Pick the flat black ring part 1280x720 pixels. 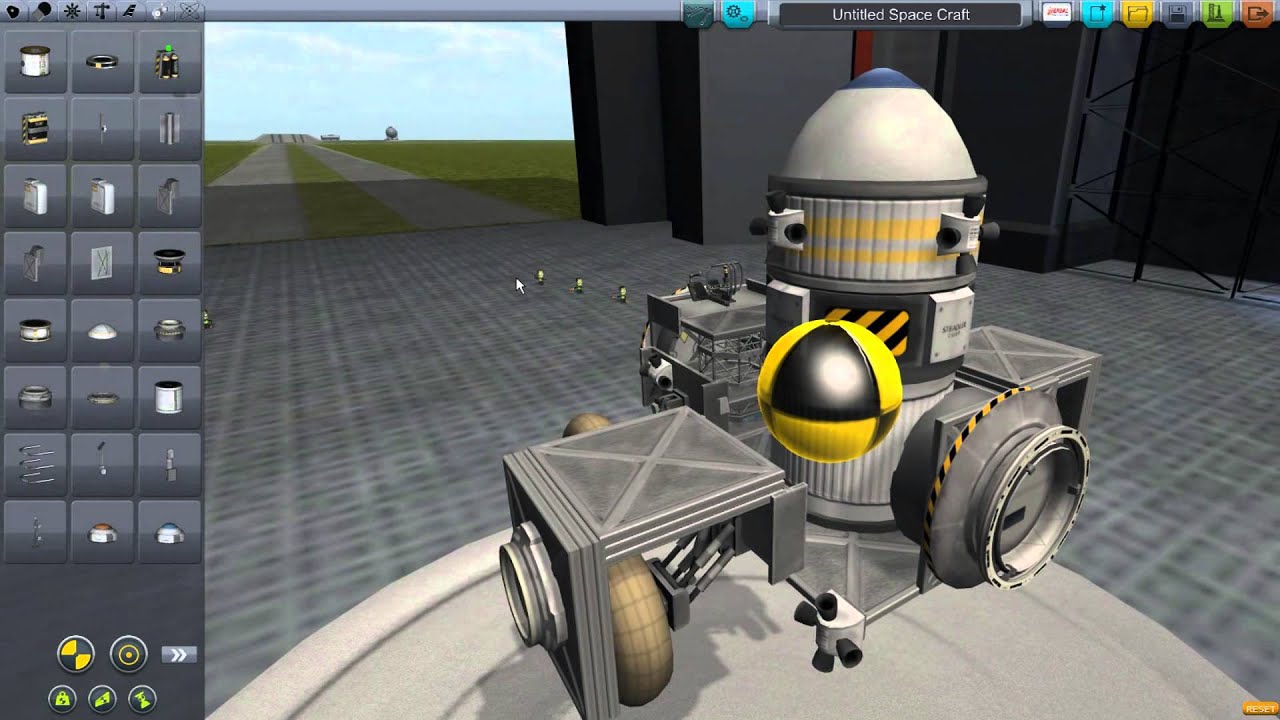[x=102, y=62]
